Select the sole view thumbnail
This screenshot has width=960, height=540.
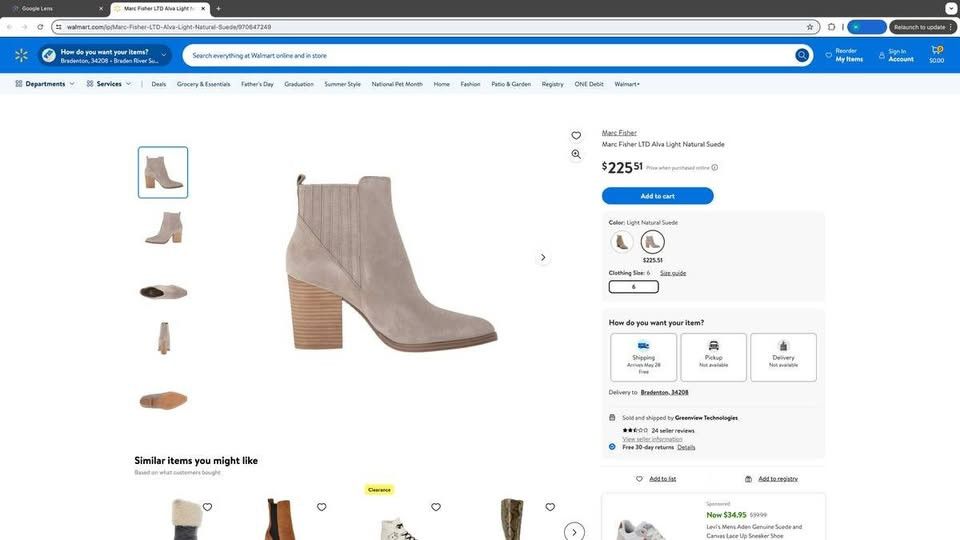pyautogui.click(x=163, y=400)
